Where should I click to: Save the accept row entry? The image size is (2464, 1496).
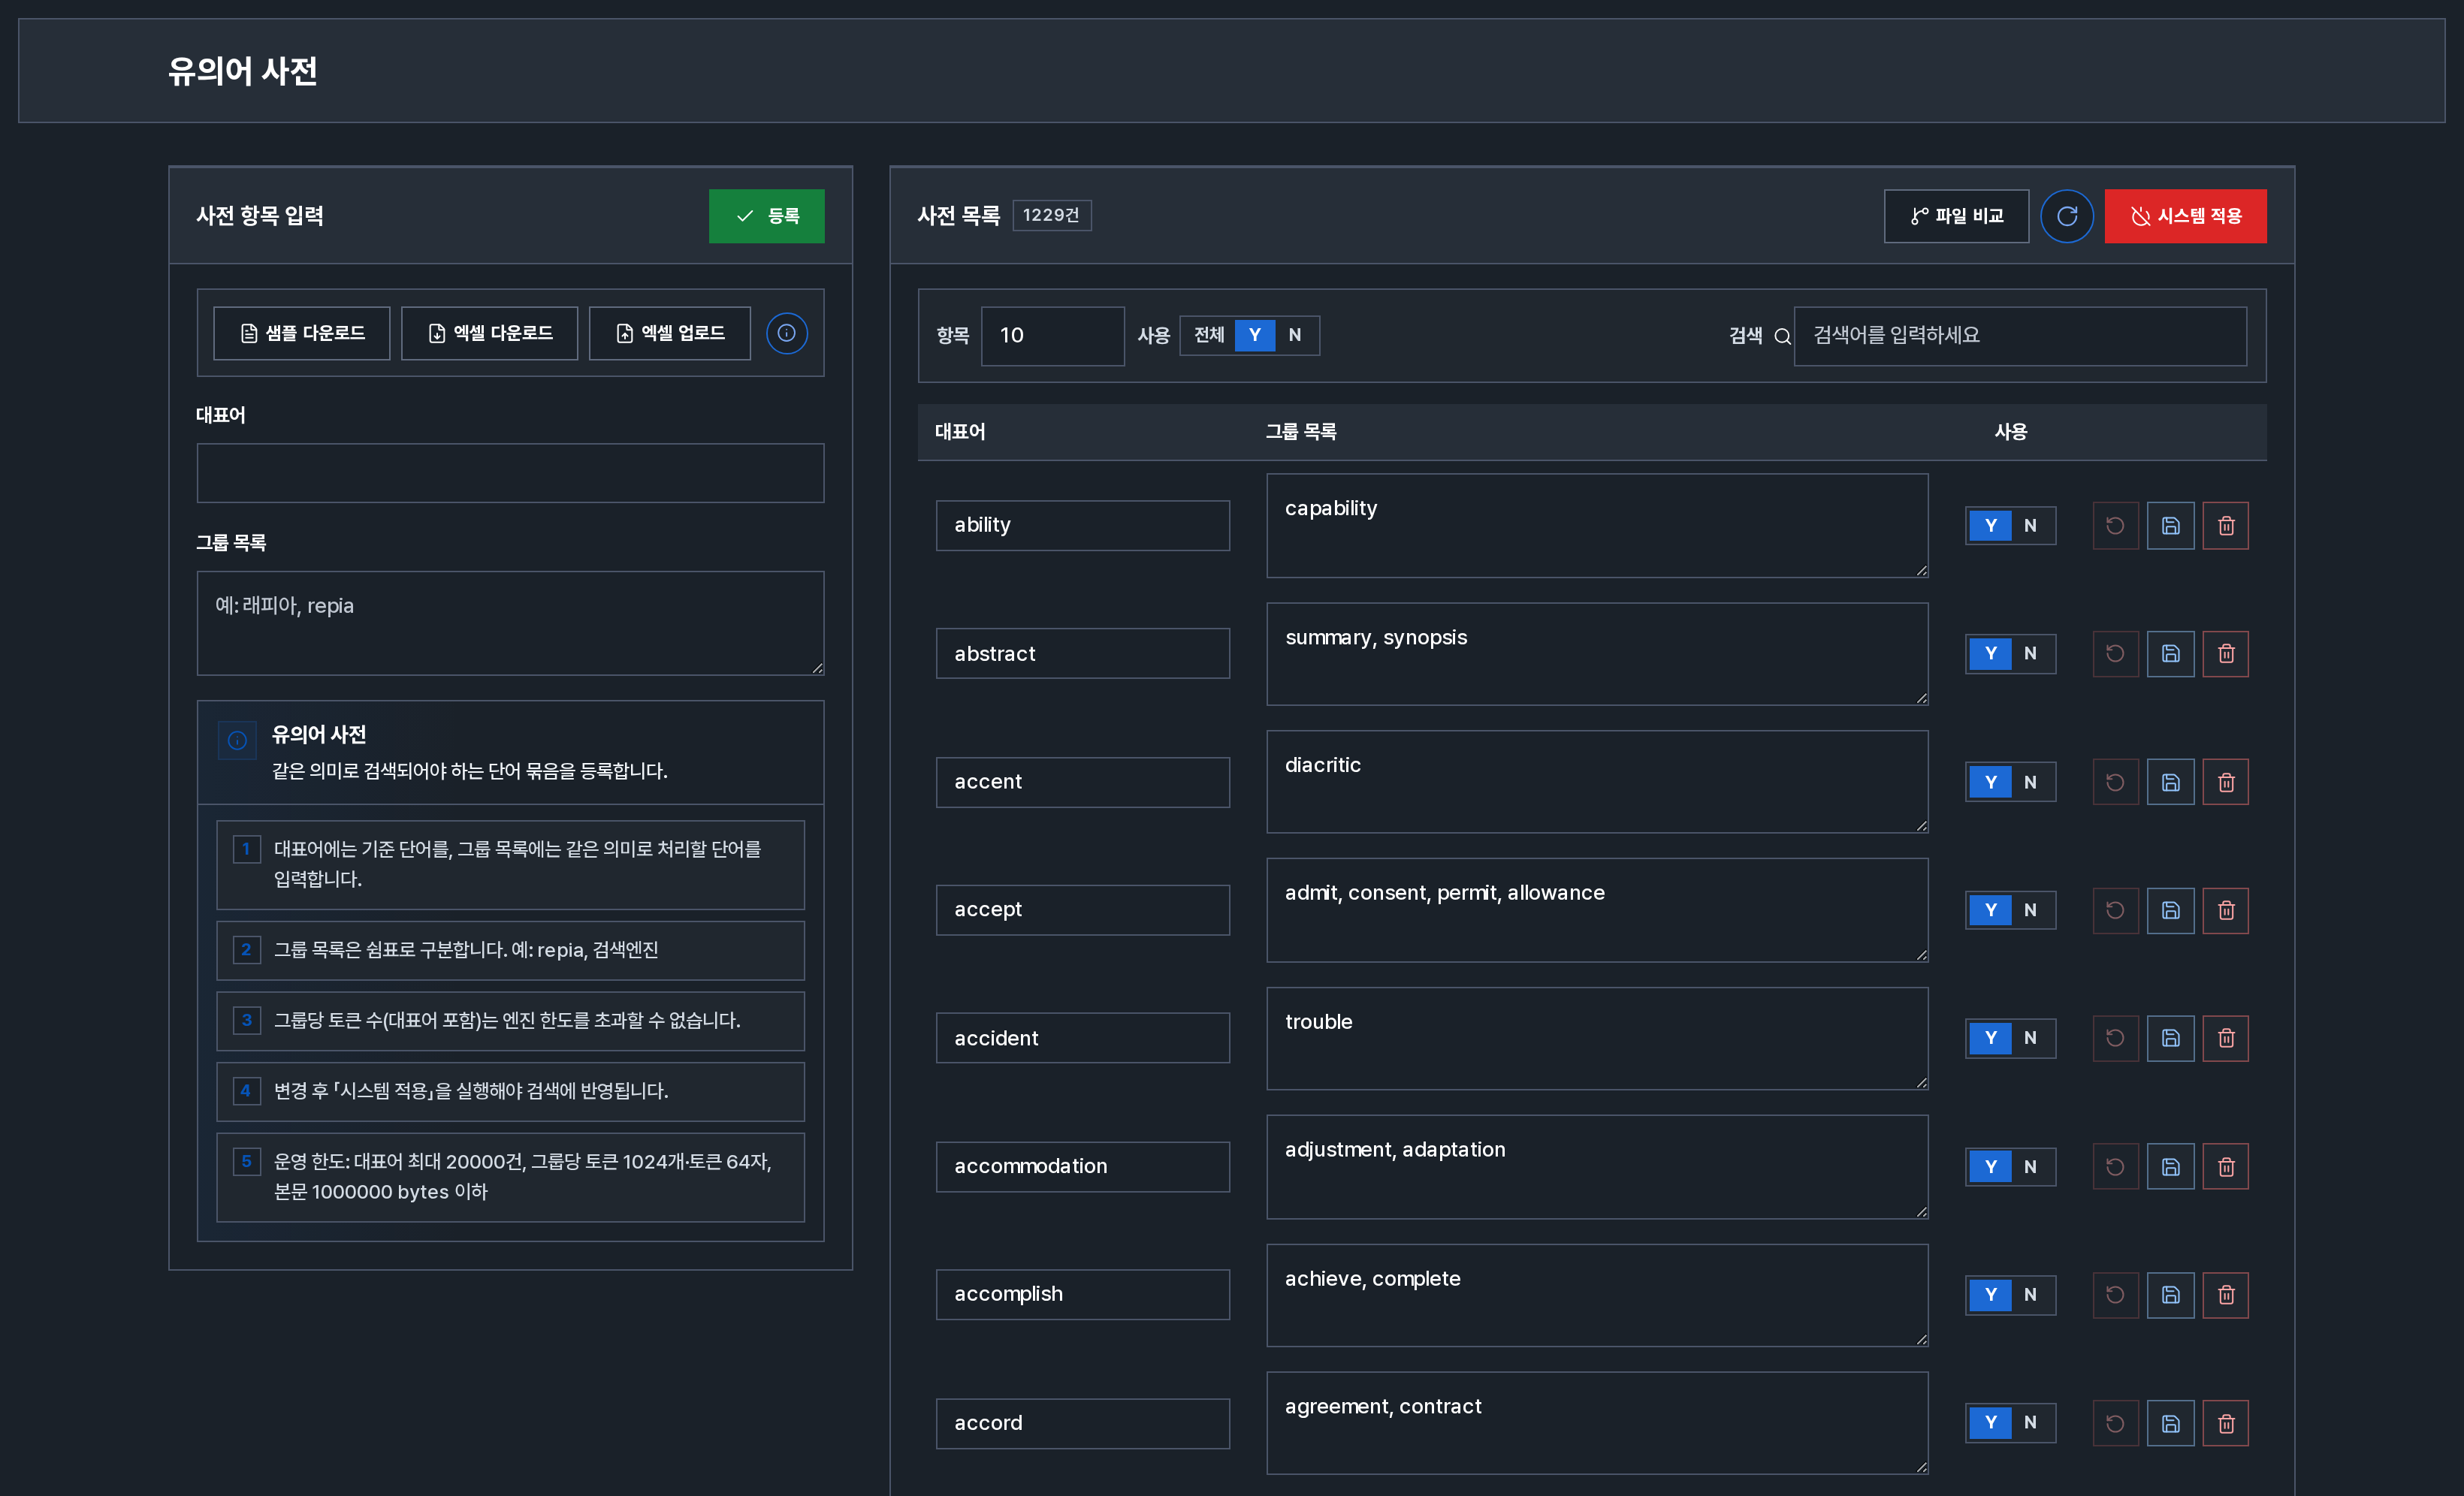[2170, 910]
